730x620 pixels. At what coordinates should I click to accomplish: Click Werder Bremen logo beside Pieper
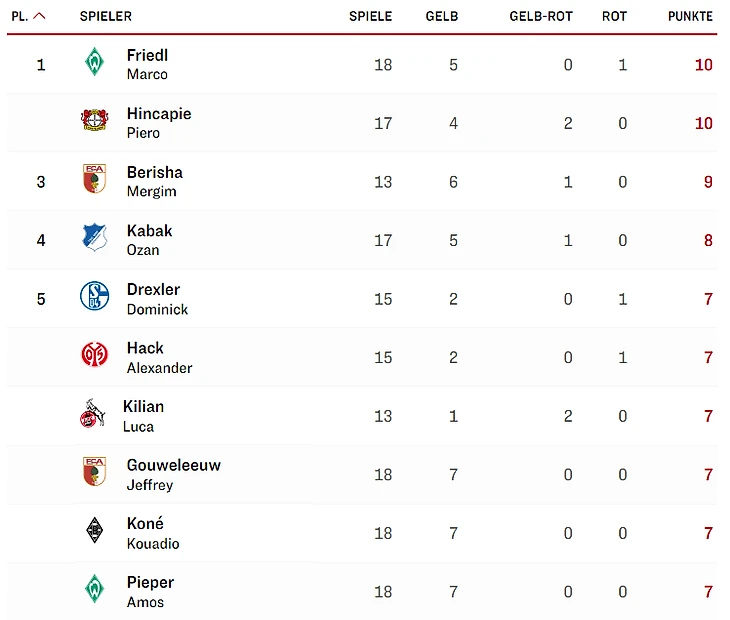94,589
